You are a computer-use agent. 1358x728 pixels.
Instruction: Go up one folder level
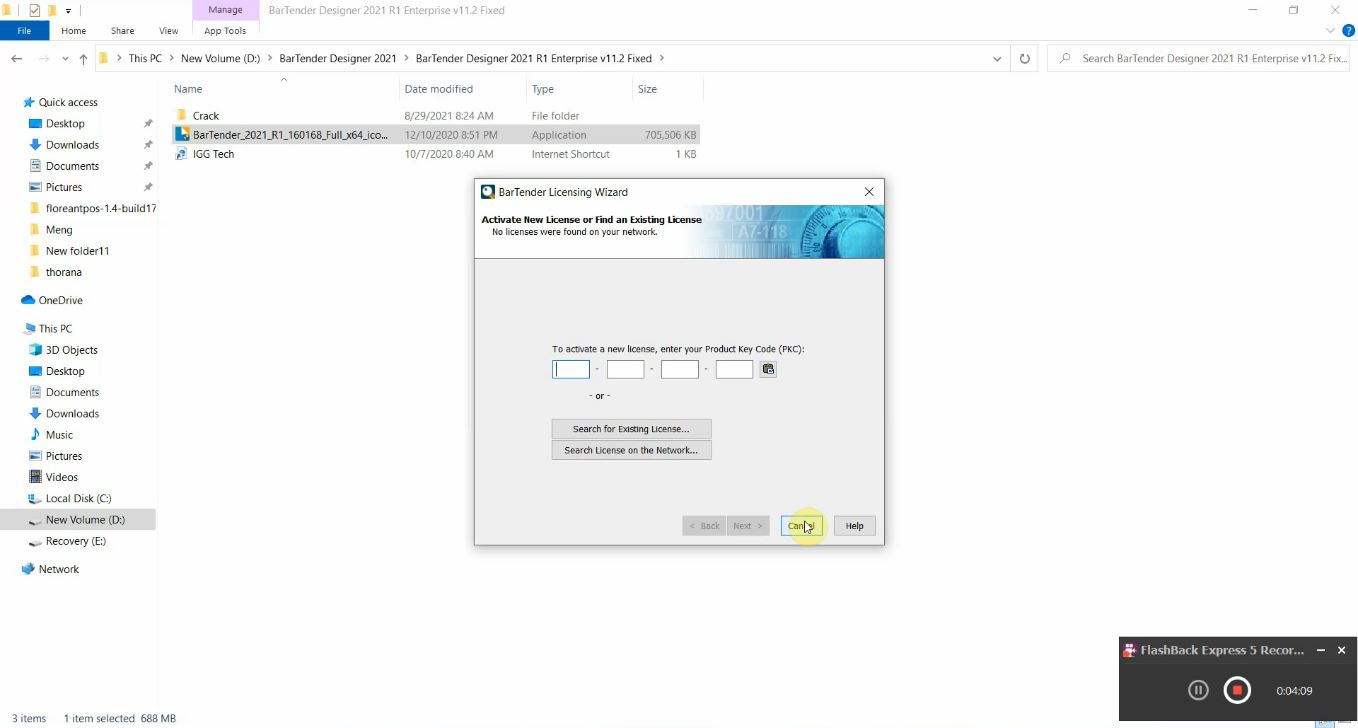pos(83,59)
